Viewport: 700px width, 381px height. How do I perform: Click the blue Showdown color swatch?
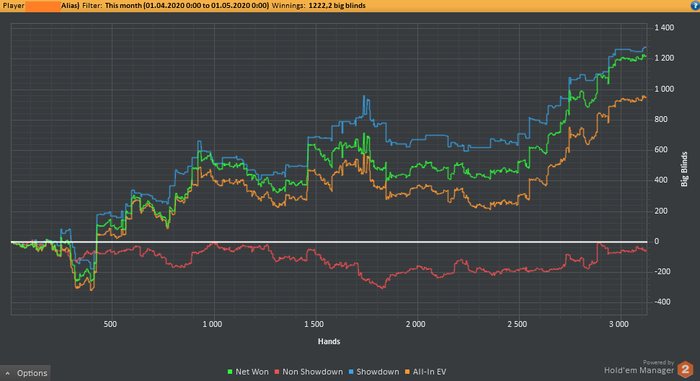tap(351, 372)
